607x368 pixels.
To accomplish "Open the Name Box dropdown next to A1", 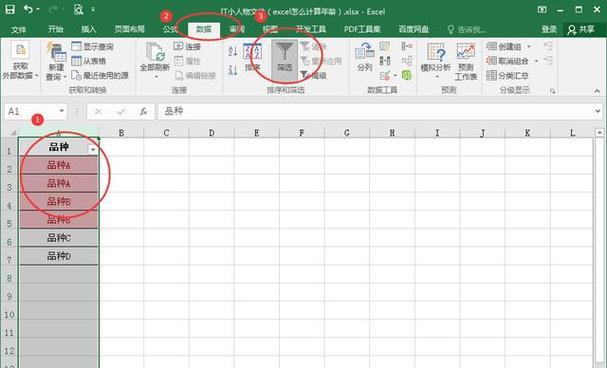I will tap(62, 111).
